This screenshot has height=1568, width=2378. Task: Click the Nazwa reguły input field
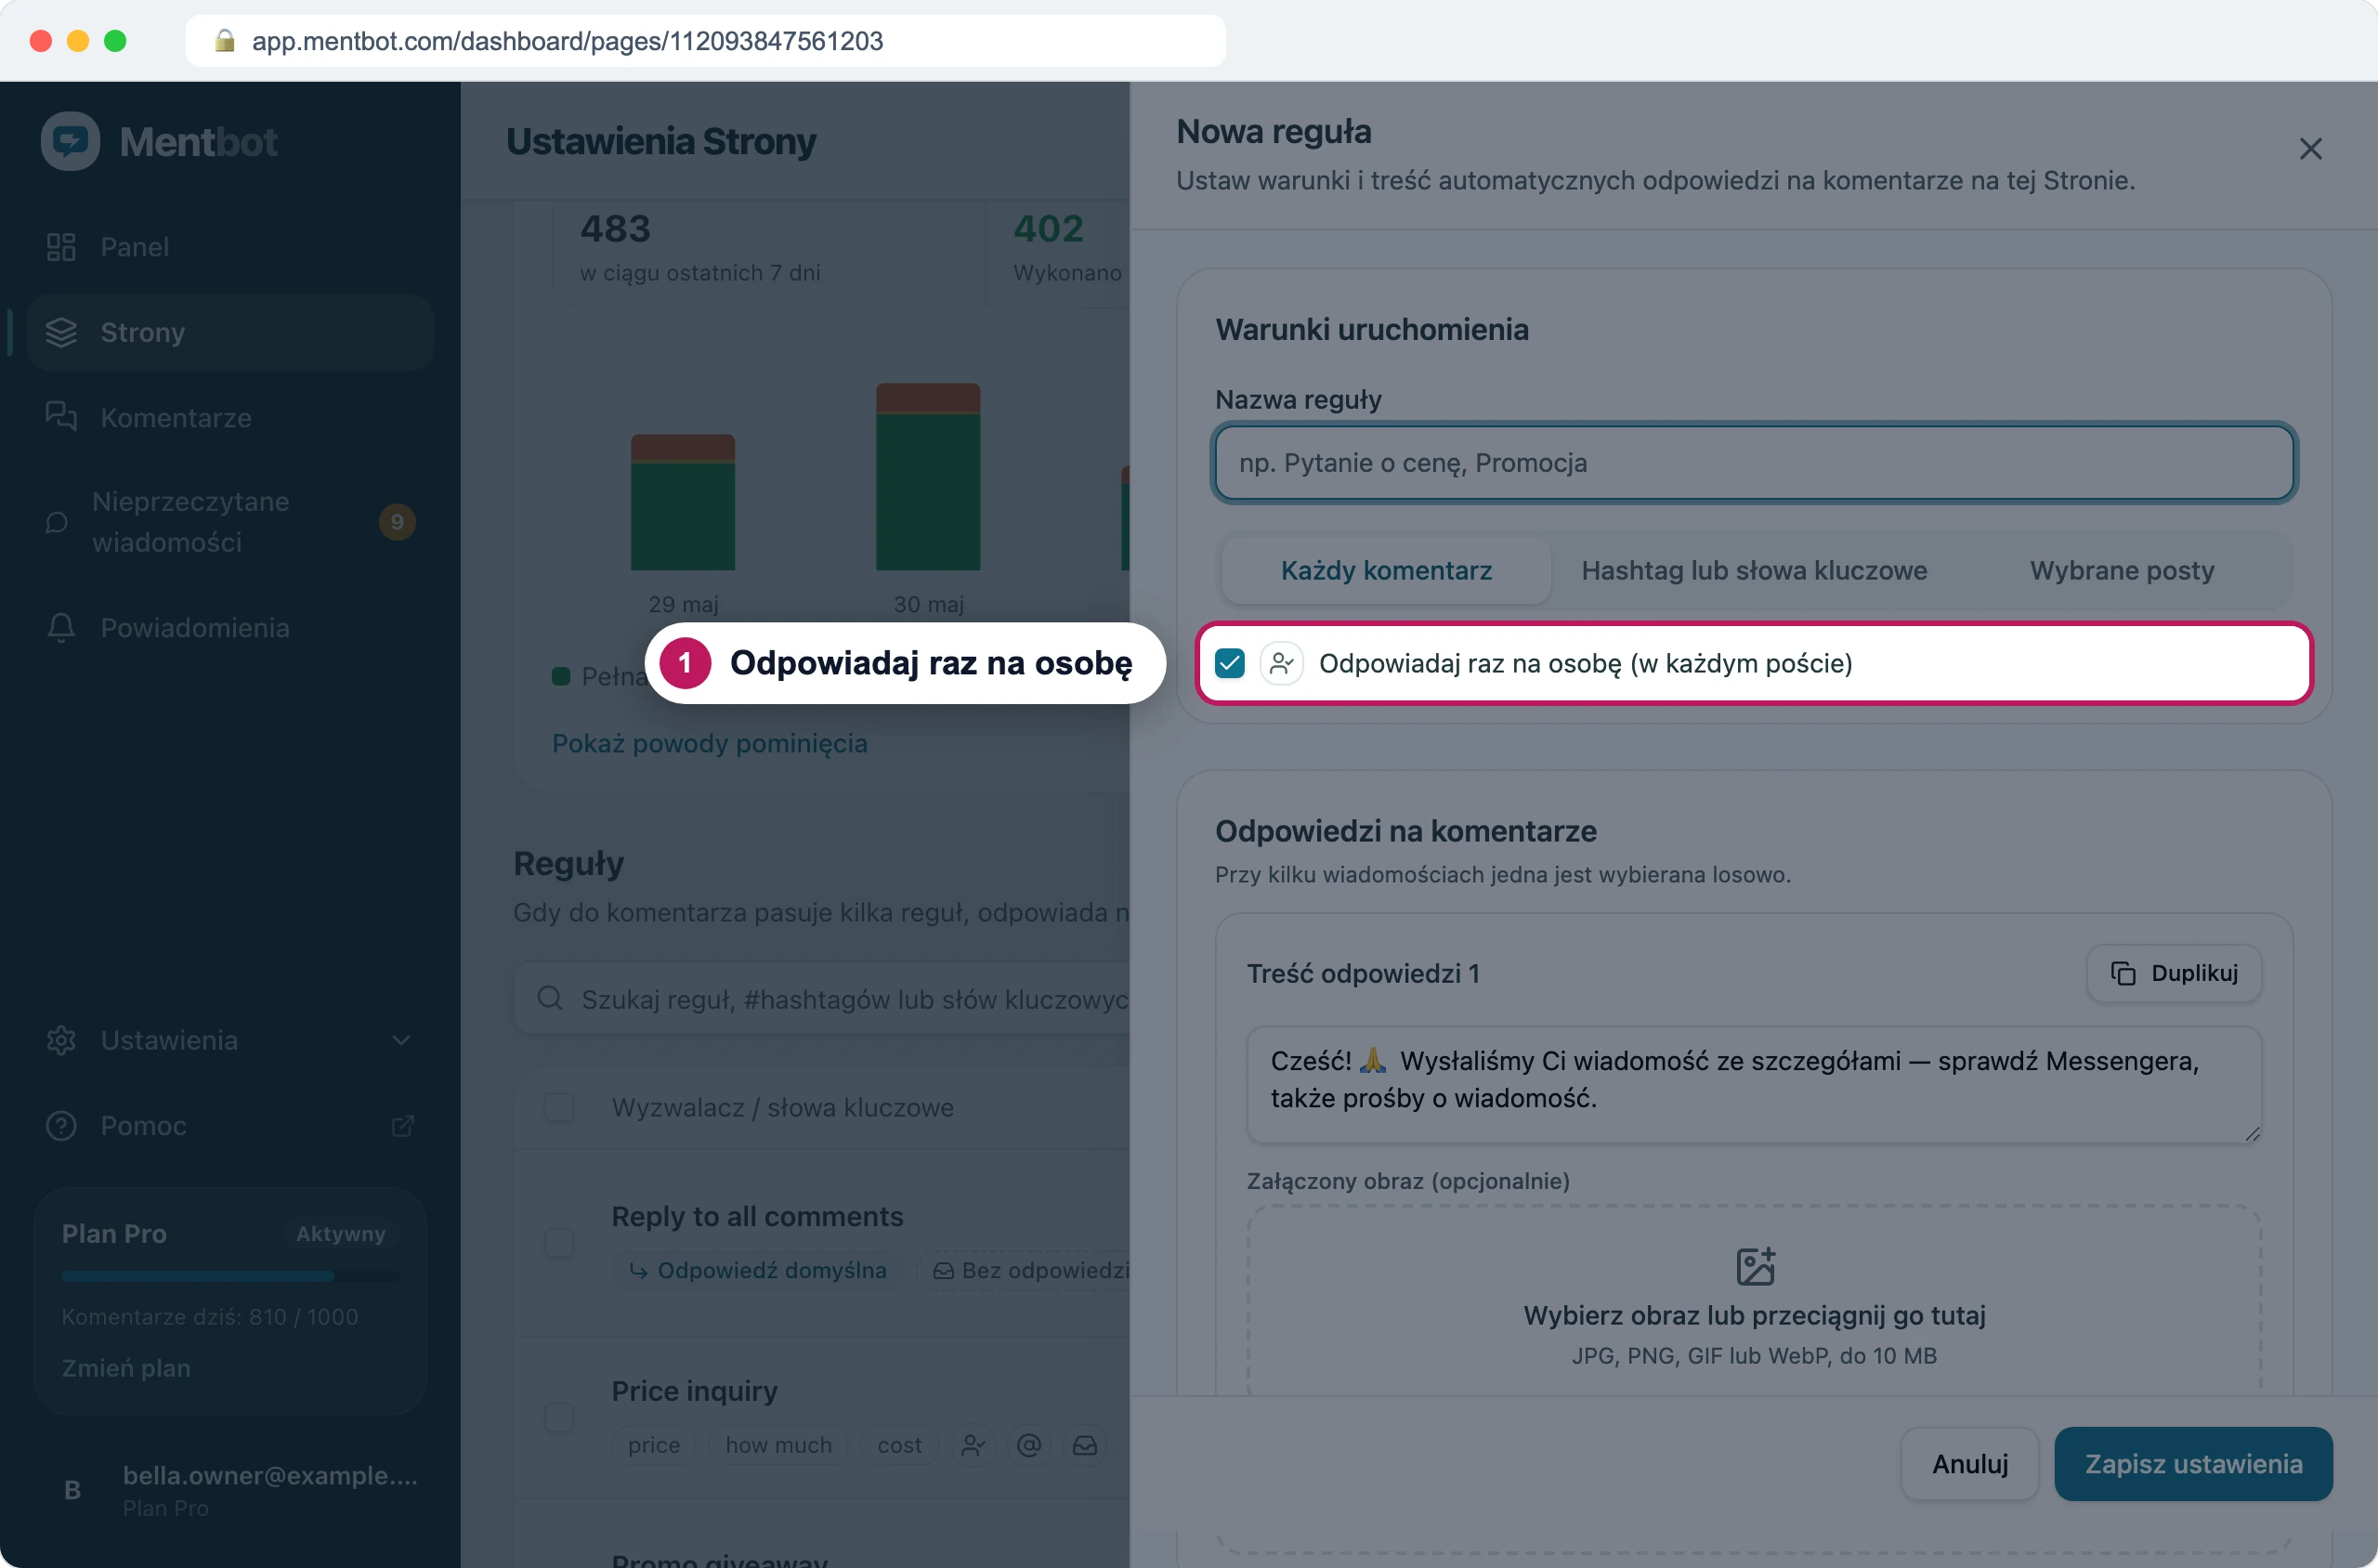pos(1754,463)
